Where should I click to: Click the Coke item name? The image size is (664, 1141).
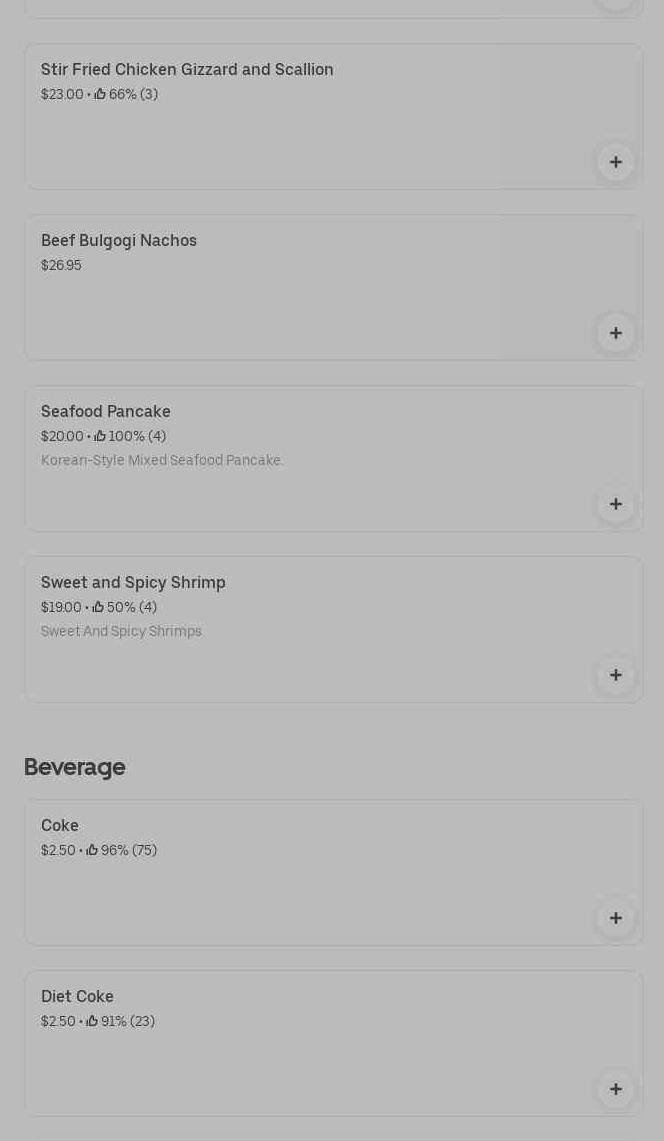tap(60, 826)
